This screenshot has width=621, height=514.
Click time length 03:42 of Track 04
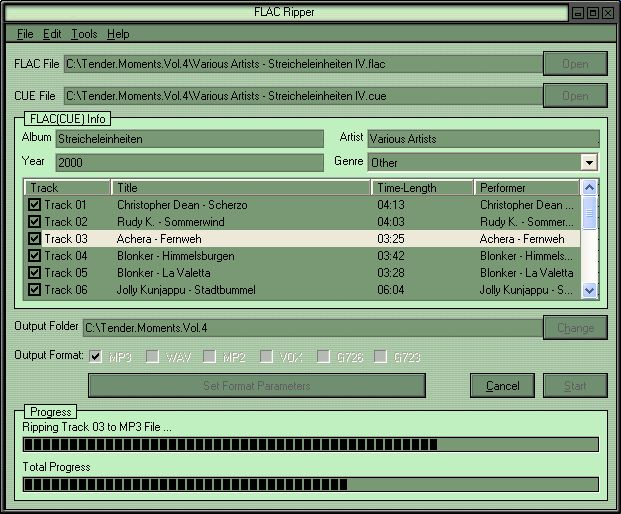pos(391,256)
